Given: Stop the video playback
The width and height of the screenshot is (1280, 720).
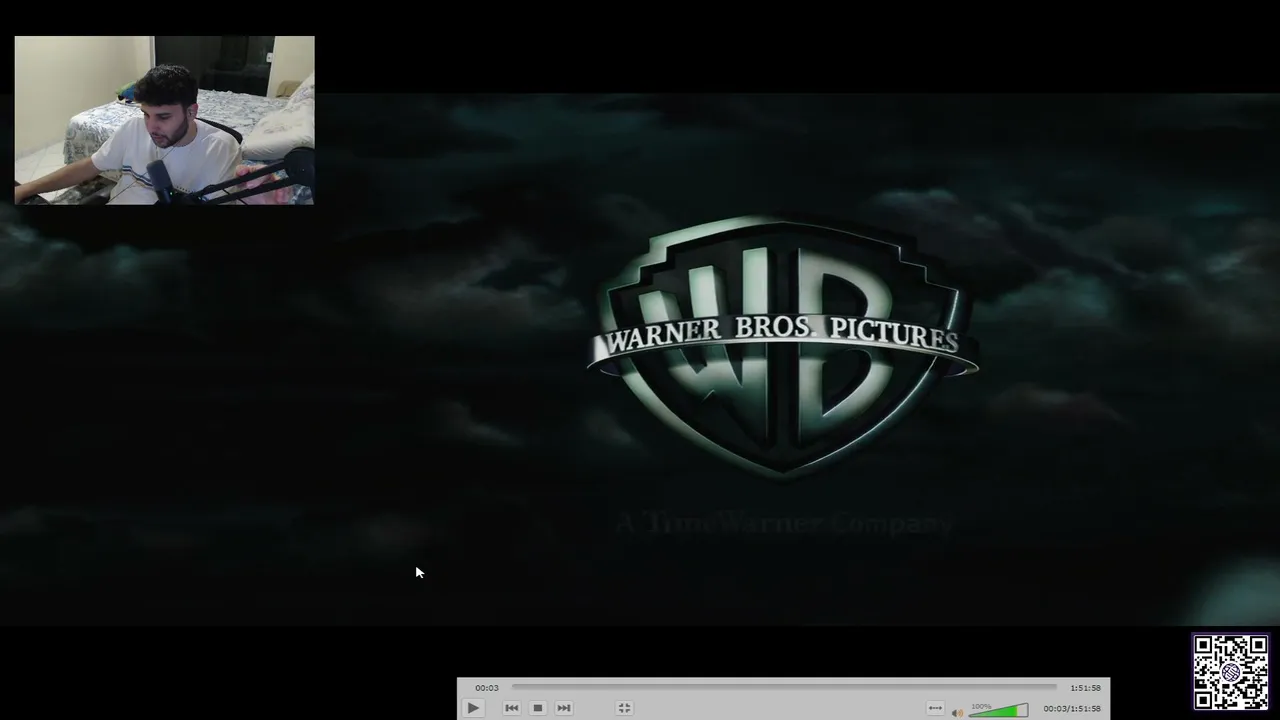Looking at the screenshot, I should click(538, 708).
